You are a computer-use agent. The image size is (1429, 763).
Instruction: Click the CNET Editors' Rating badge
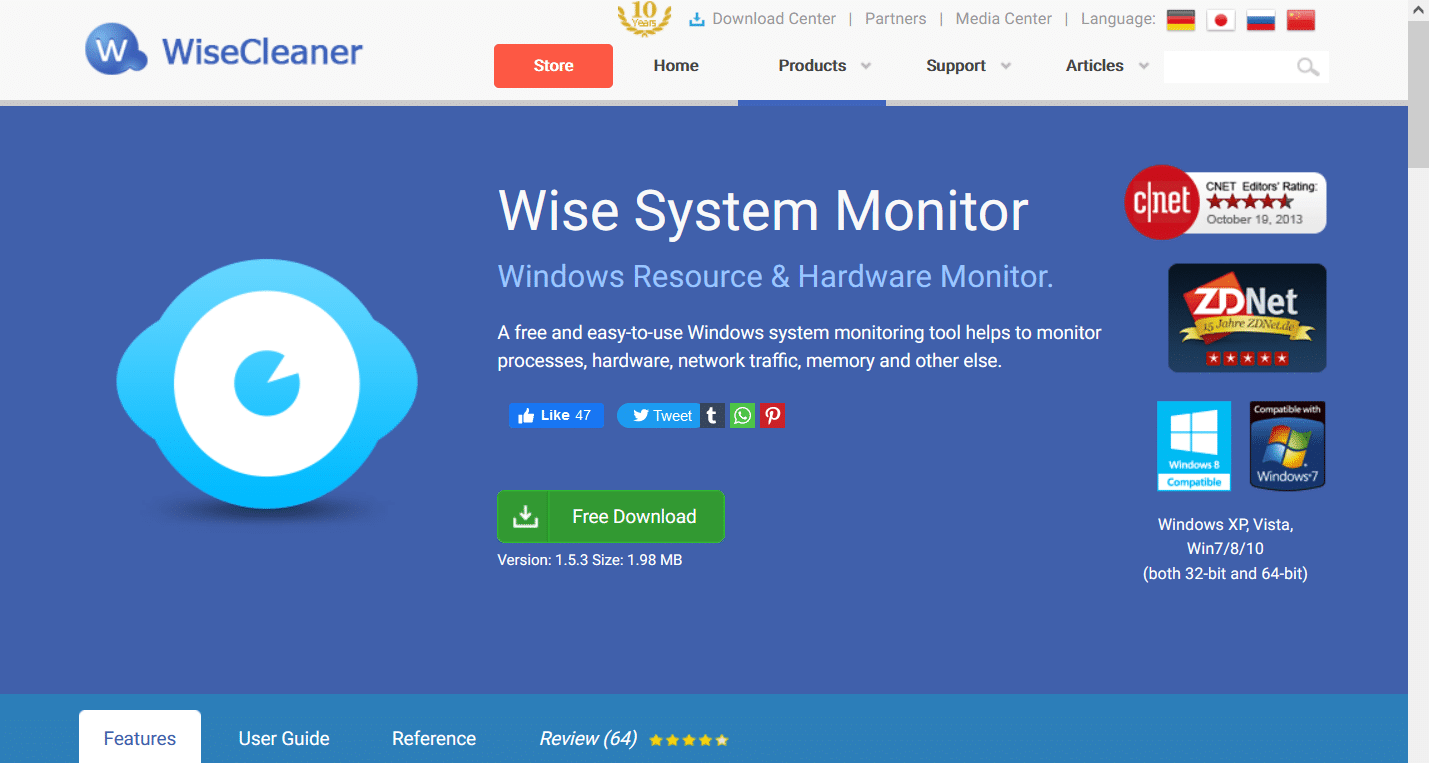[1225, 202]
